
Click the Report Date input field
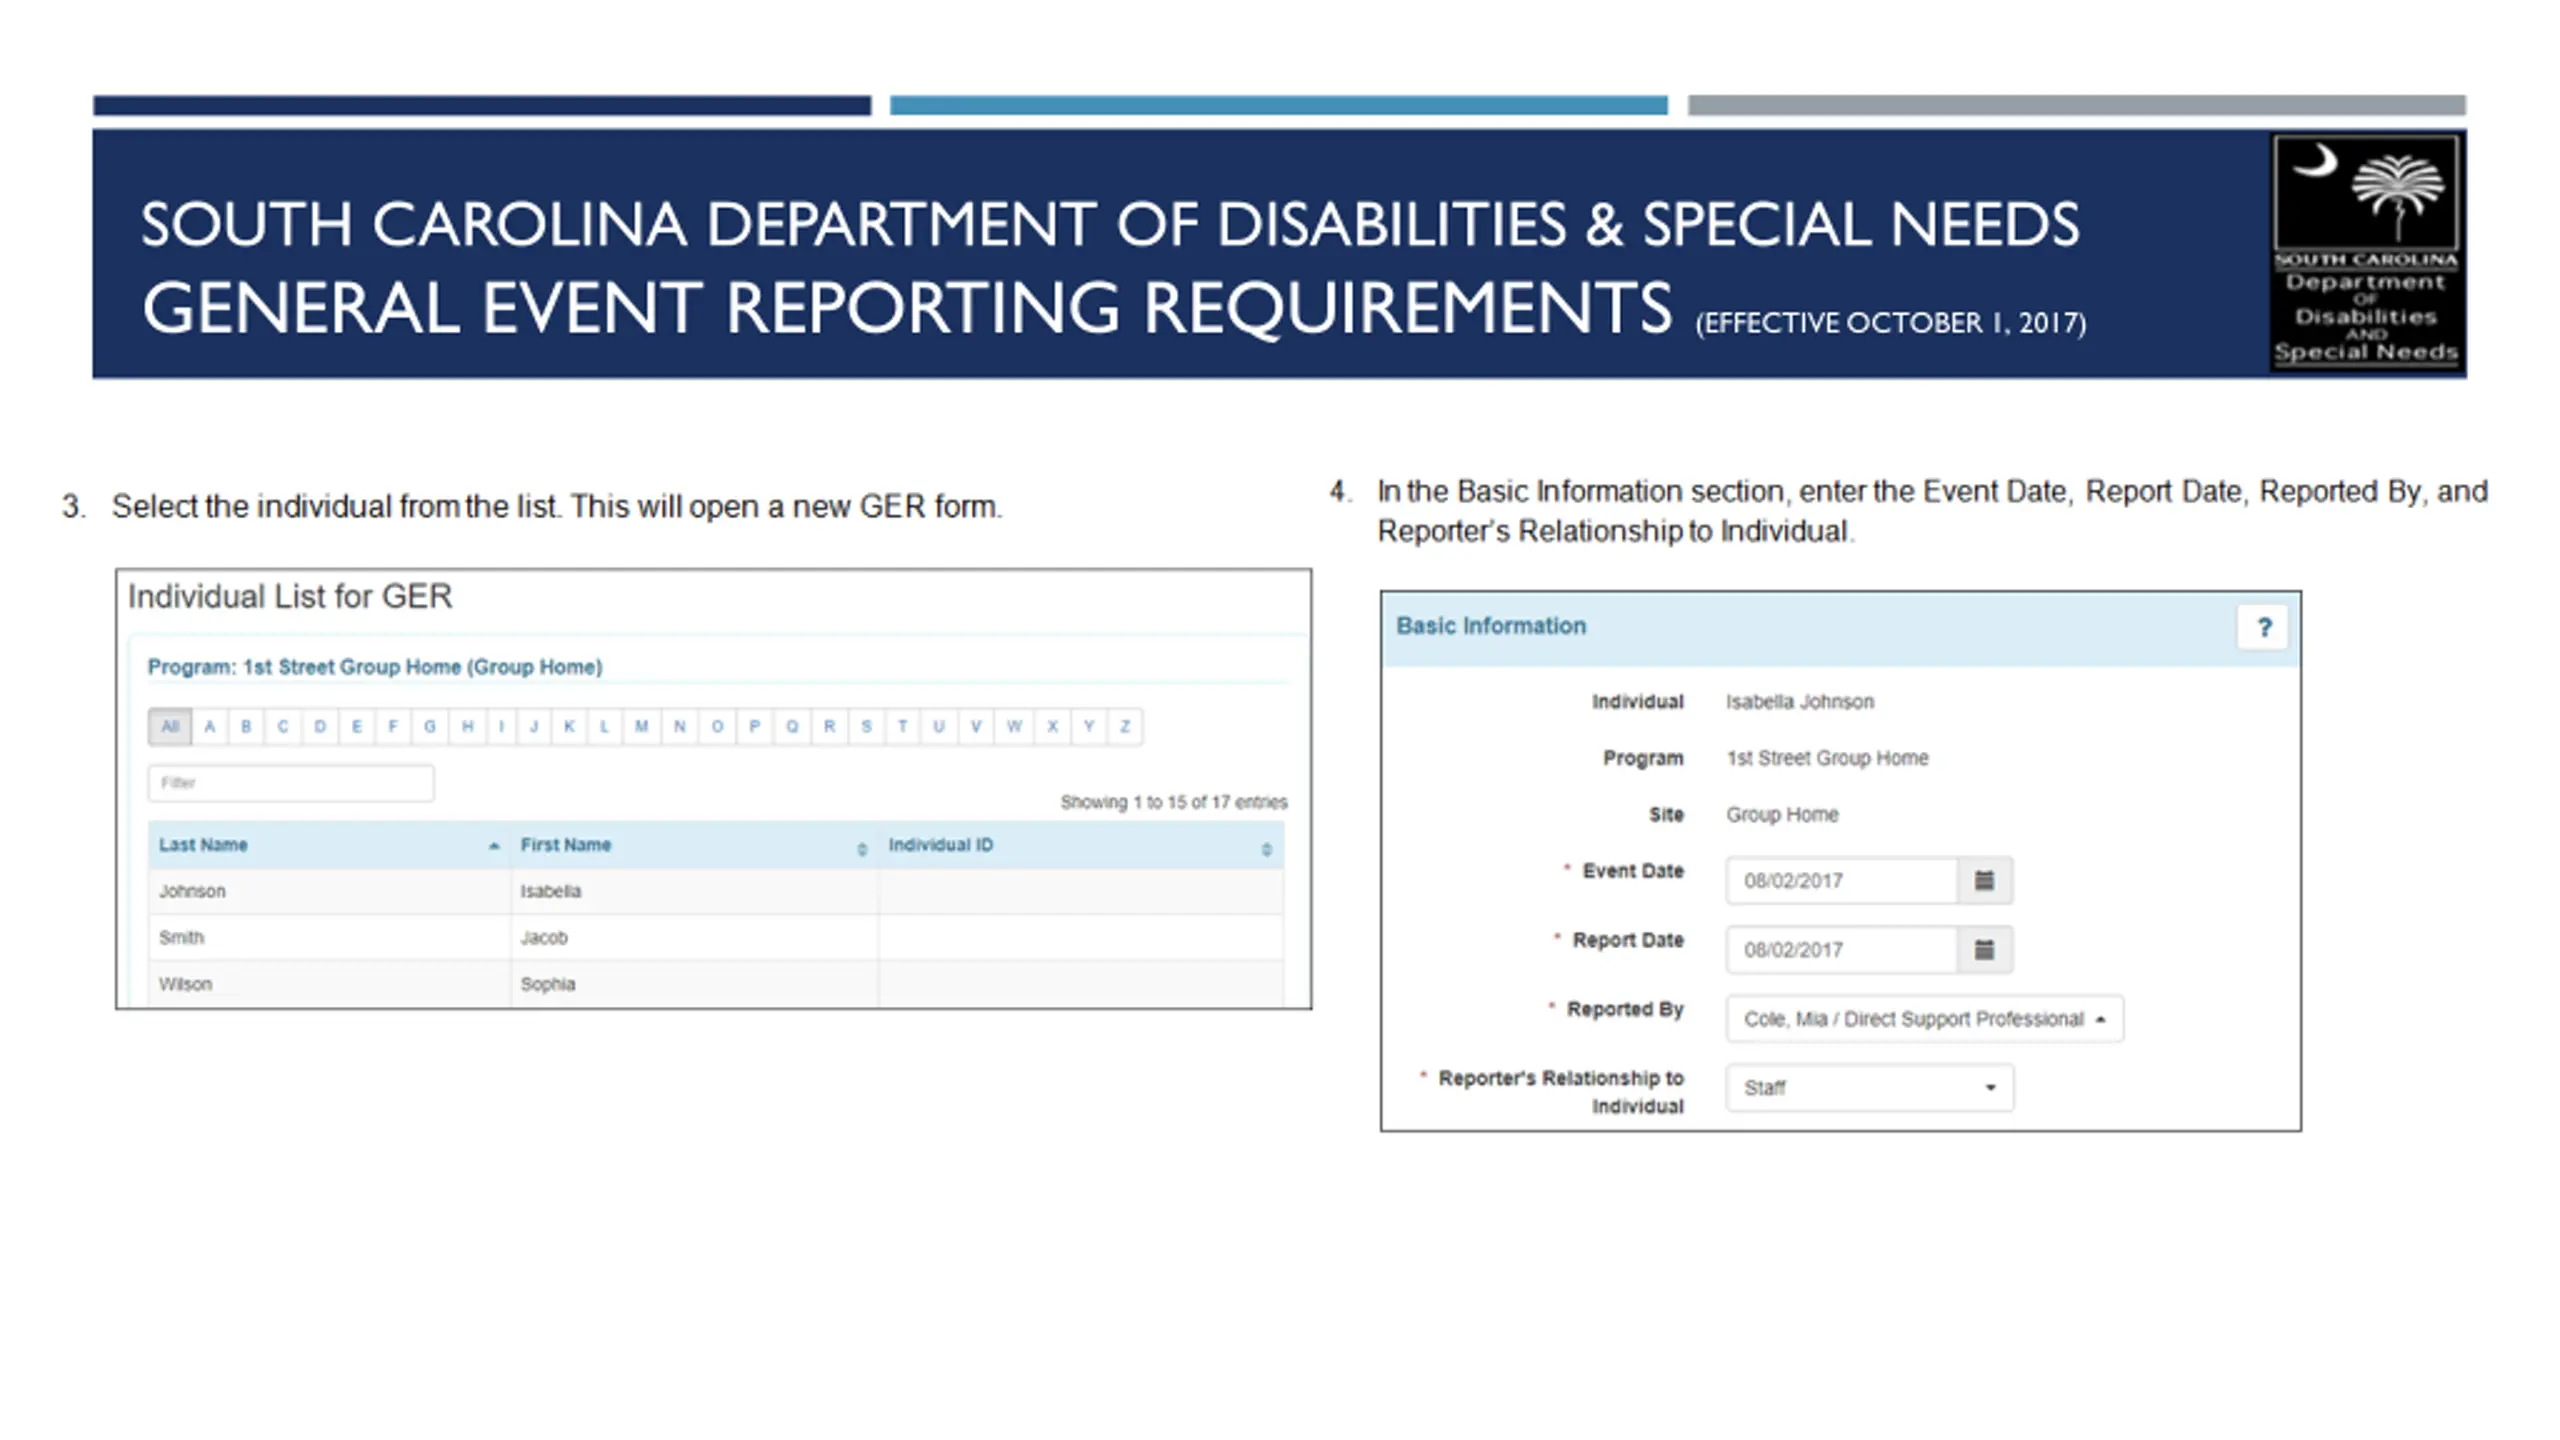pos(1840,949)
